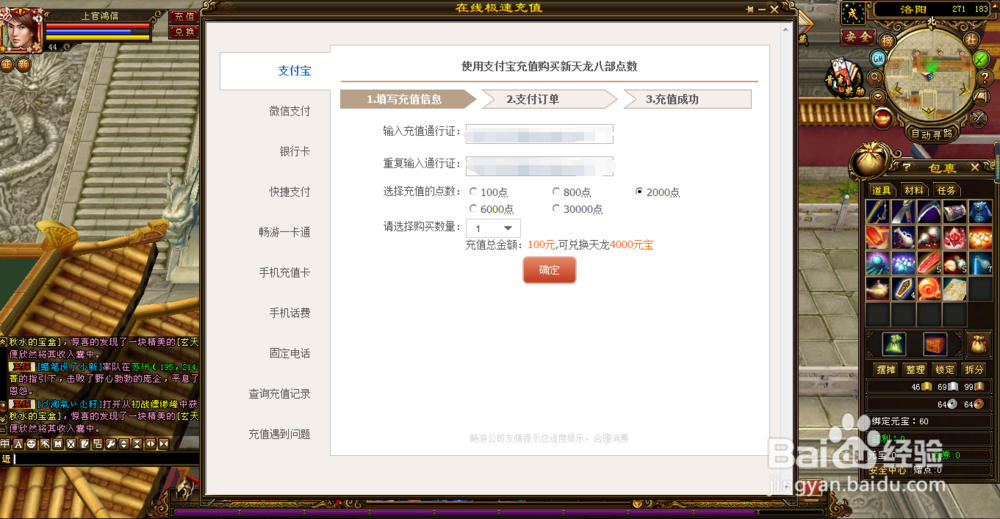Select the 800点 radio option
Image resolution: width=1000 pixels, height=519 pixels.
point(556,191)
